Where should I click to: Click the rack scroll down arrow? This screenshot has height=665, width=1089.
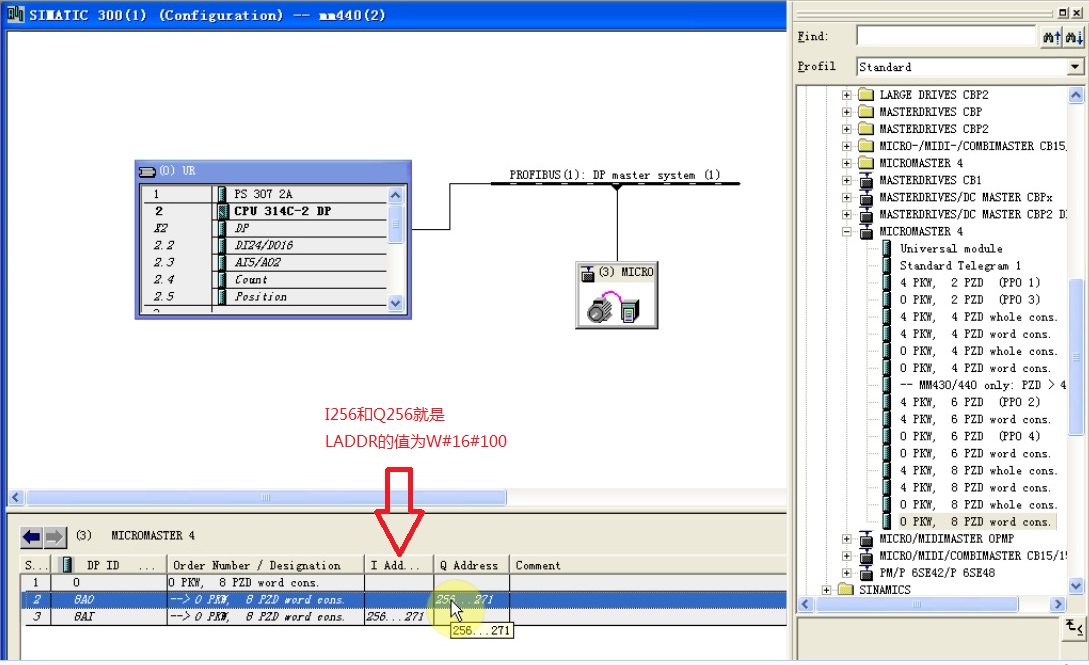point(395,303)
